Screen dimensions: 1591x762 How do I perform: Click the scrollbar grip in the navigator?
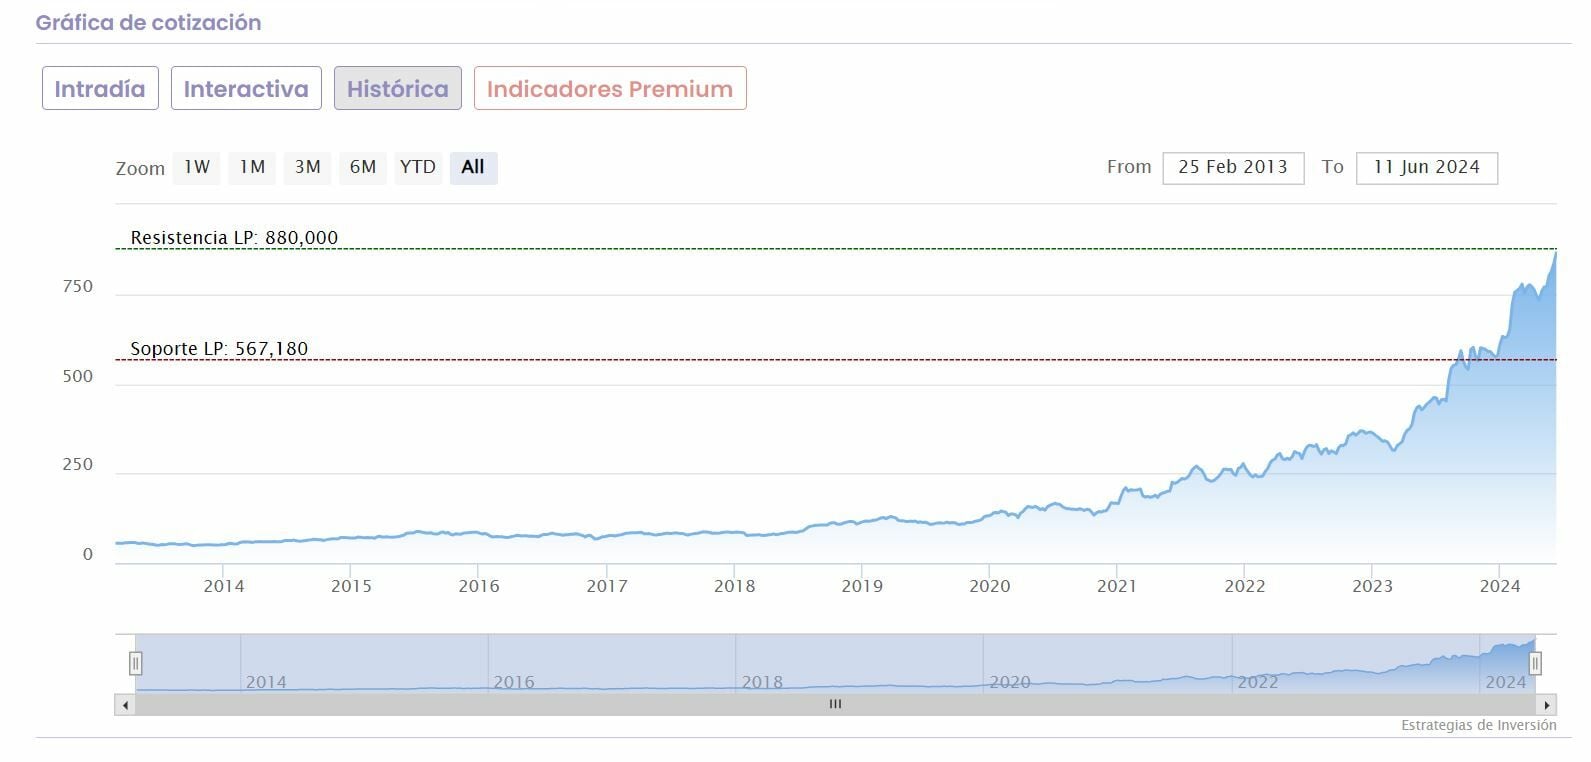click(x=835, y=705)
